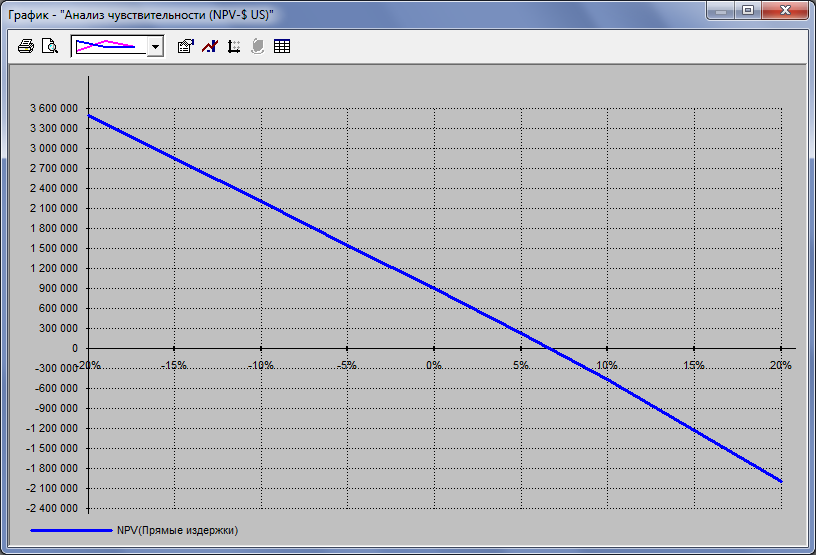Click y-axis label 900 000
This screenshot has height=555, width=816.
tap(57, 288)
